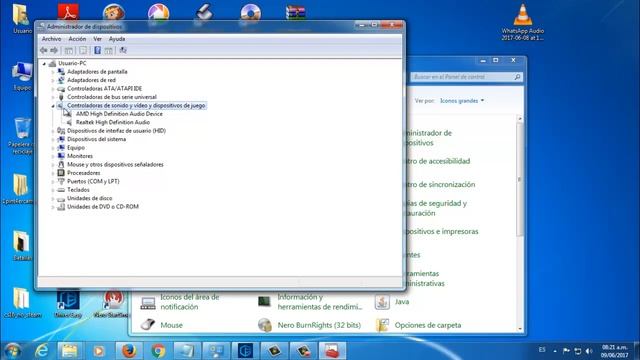The height and width of the screenshot is (360, 640).
Task: Select Mouse y otros dispositivos señaladores
Action: pos(115,164)
